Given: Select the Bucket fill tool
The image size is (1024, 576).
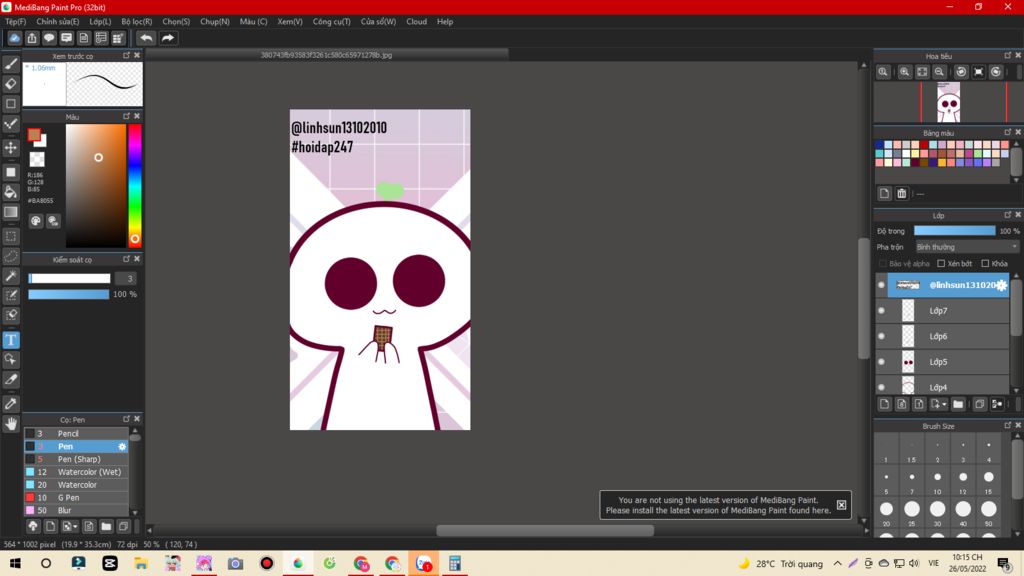Looking at the screenshot, I should coord(11,192).
